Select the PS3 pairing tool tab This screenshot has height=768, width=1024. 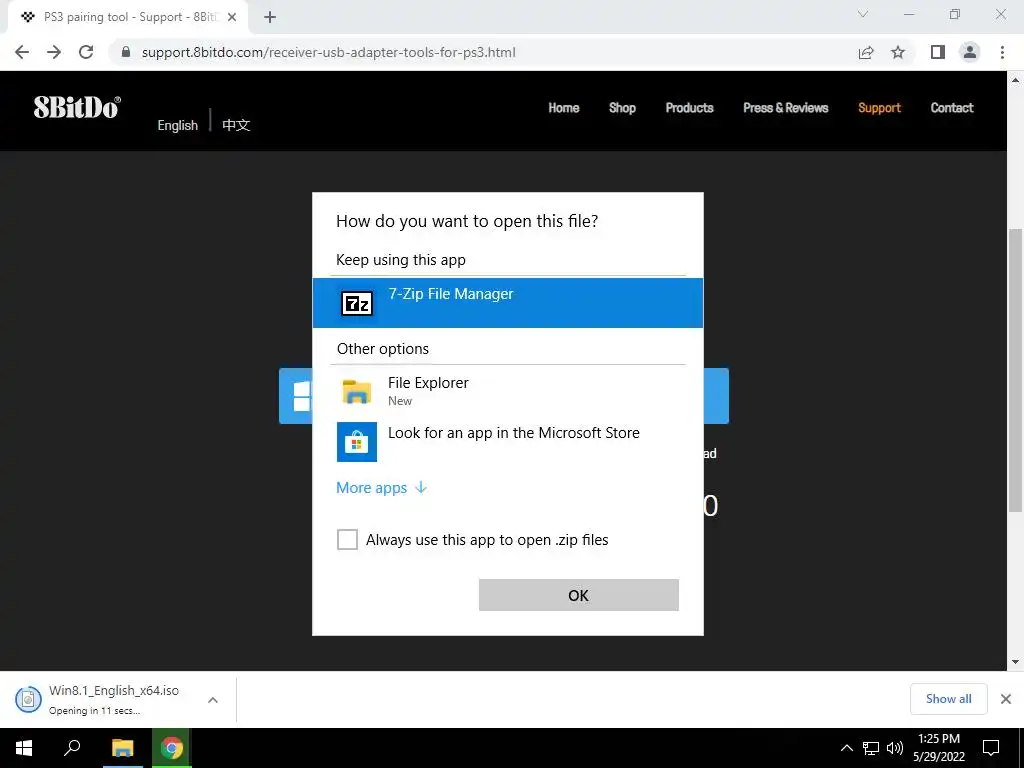tap(127, 18)
